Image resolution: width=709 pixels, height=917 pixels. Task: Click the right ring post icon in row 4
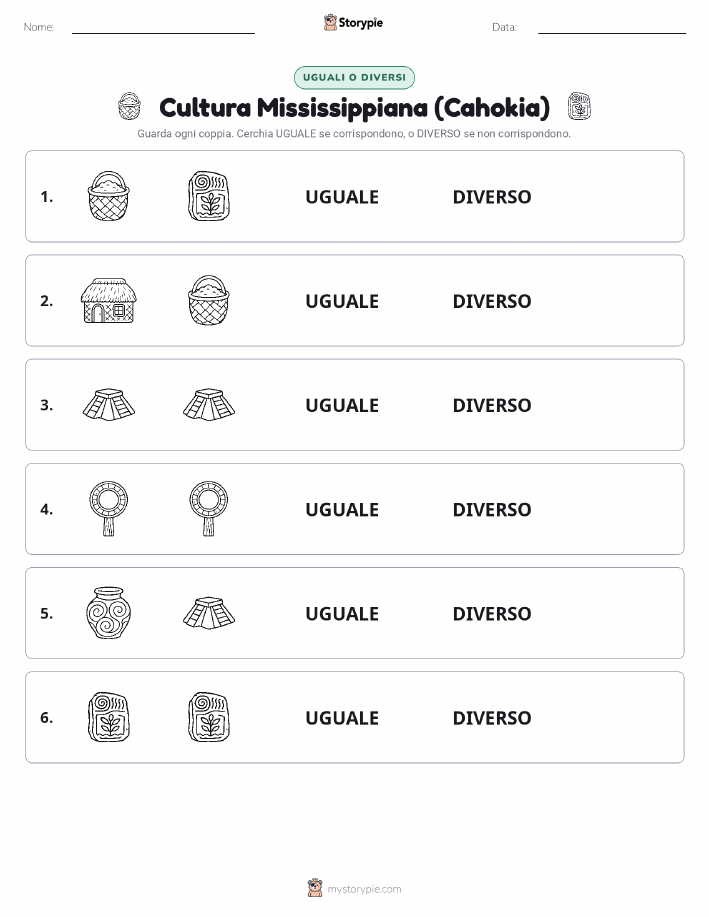tap(209, 508)
